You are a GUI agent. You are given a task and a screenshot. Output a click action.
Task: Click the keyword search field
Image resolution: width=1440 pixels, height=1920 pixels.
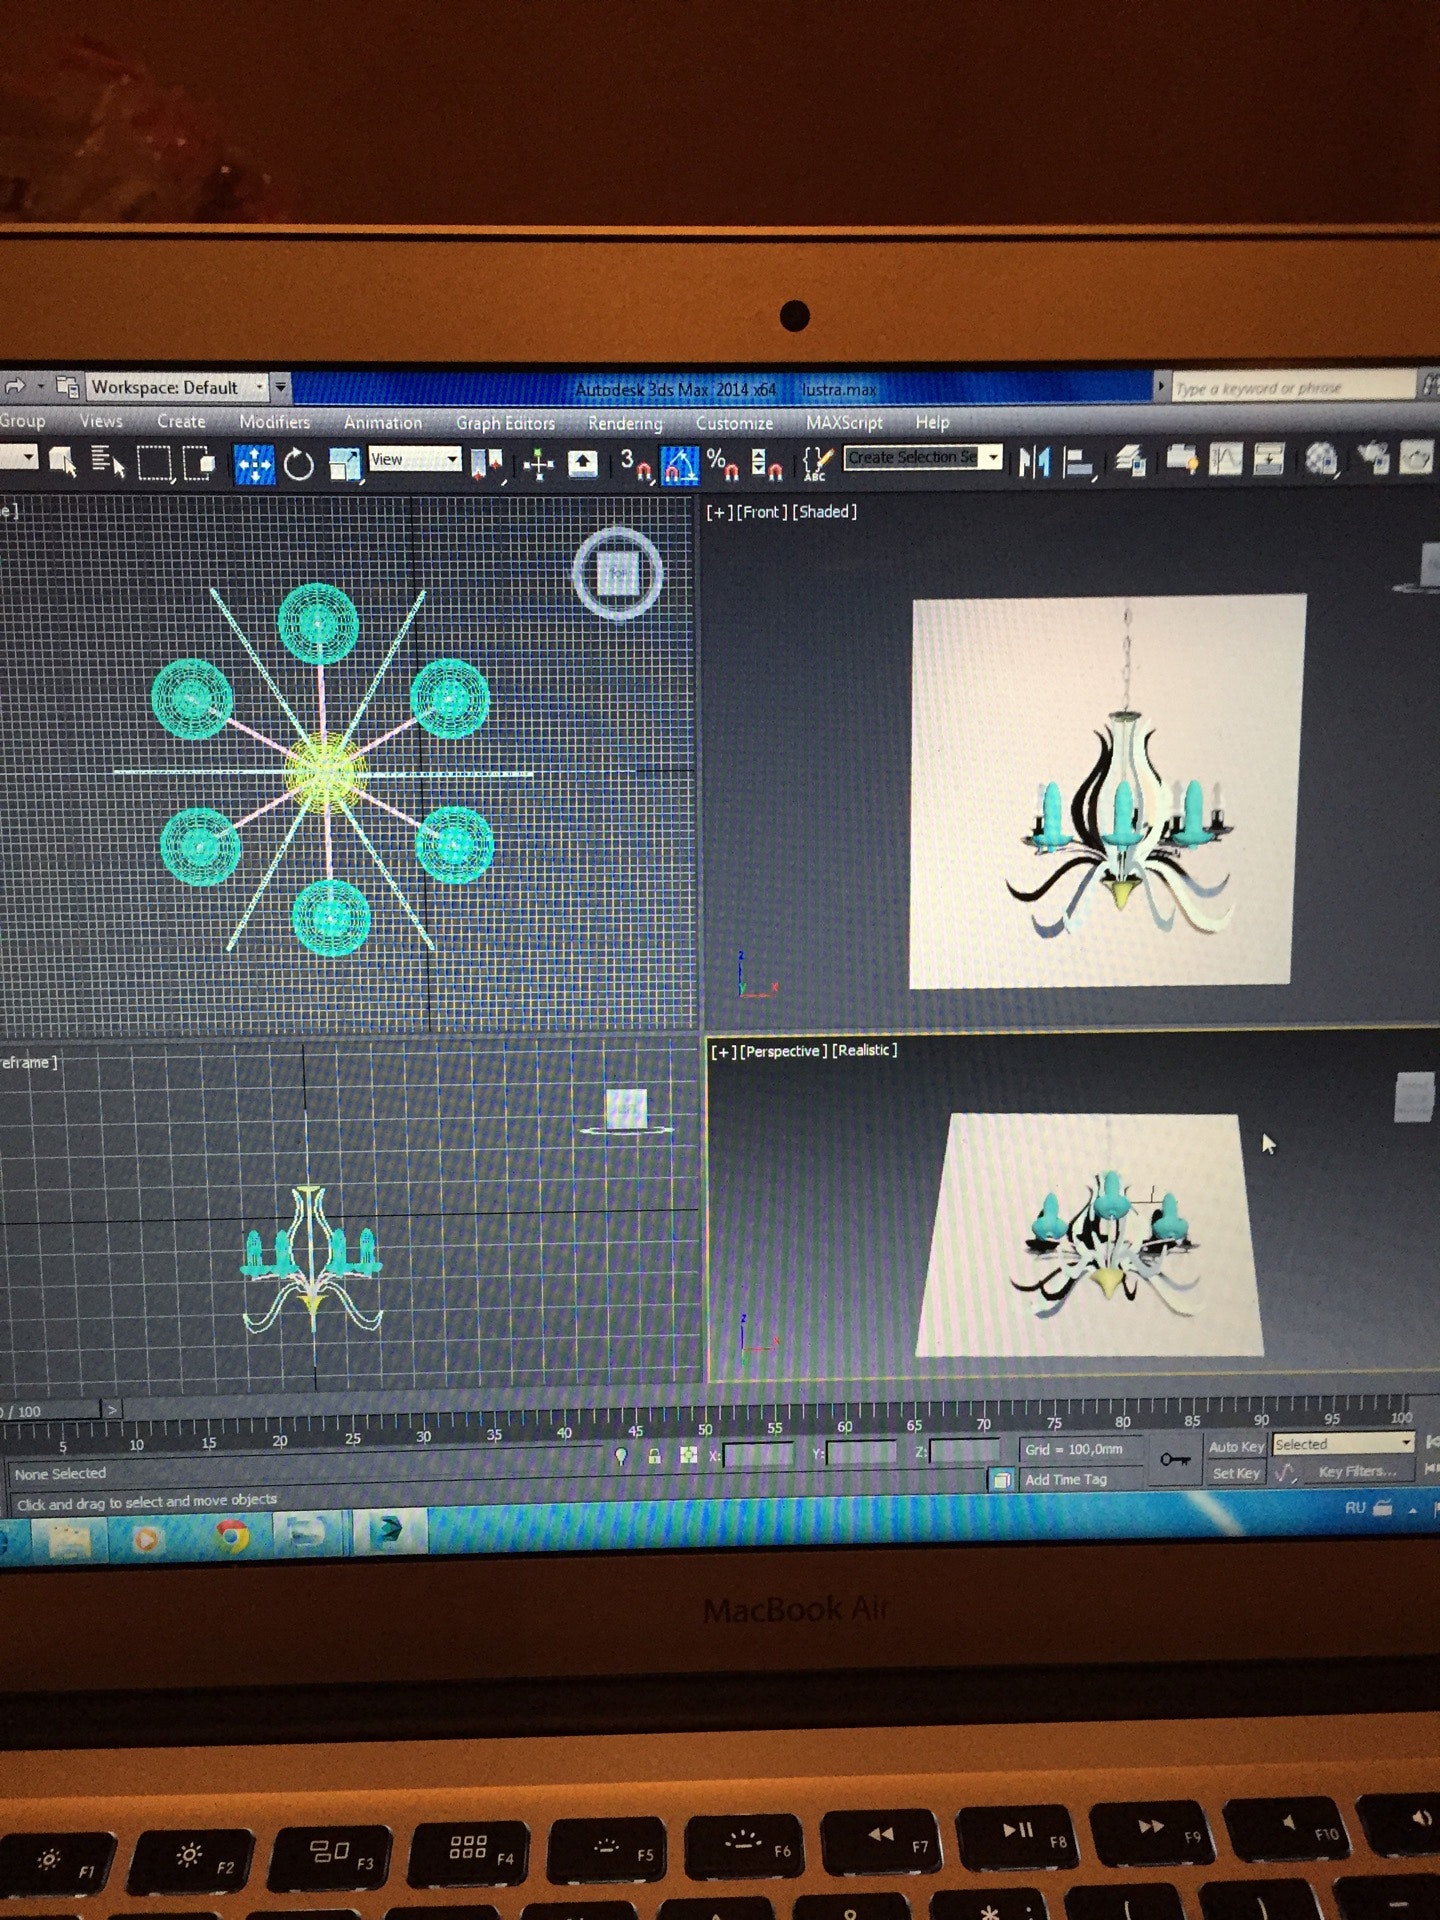click(x=1292, y=387)
